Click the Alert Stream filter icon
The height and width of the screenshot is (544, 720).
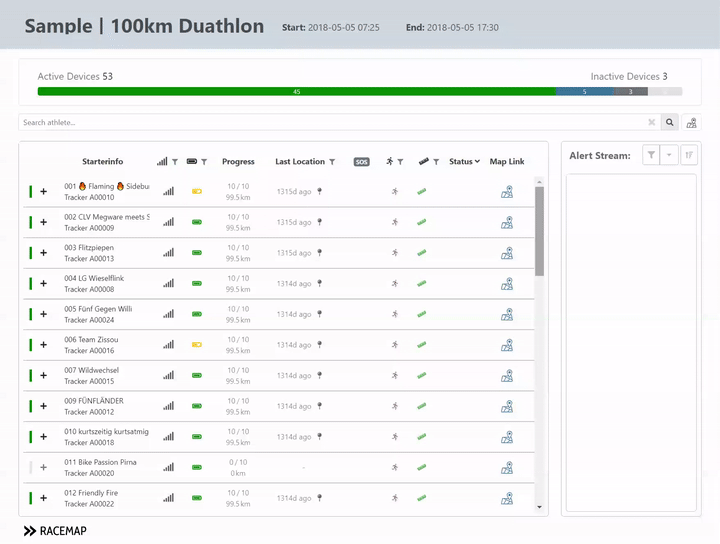[651, 155]
